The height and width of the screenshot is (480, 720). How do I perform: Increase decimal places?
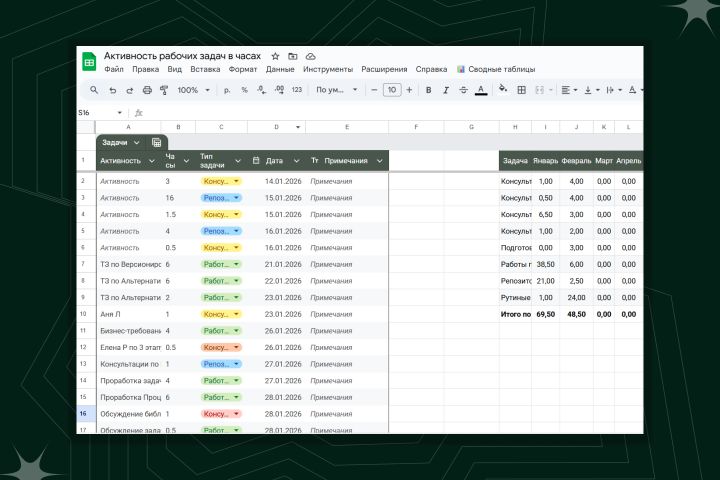click(279, 90)
